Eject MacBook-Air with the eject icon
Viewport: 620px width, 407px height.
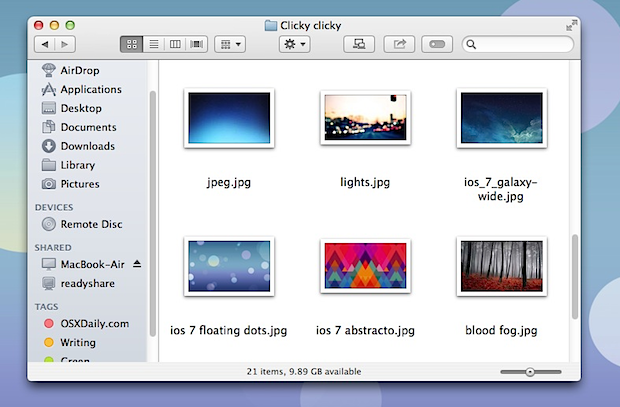click(137, 264)
